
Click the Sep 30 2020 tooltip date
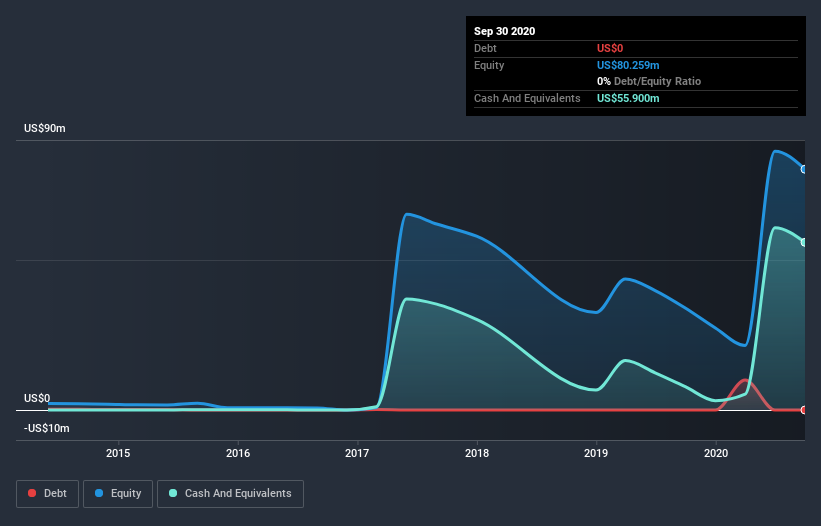[x=505, y=31]
